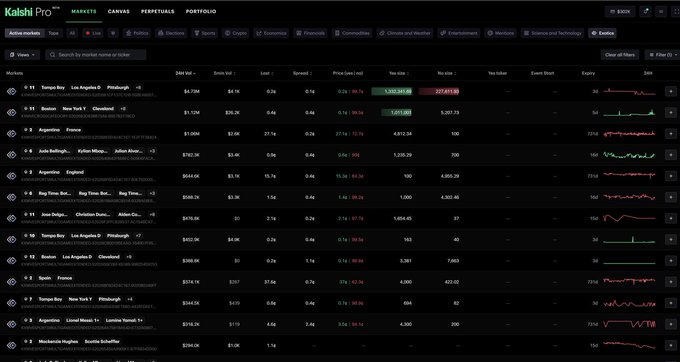
Task: Go to the Perpetuals tab
Action: point(157,12)
